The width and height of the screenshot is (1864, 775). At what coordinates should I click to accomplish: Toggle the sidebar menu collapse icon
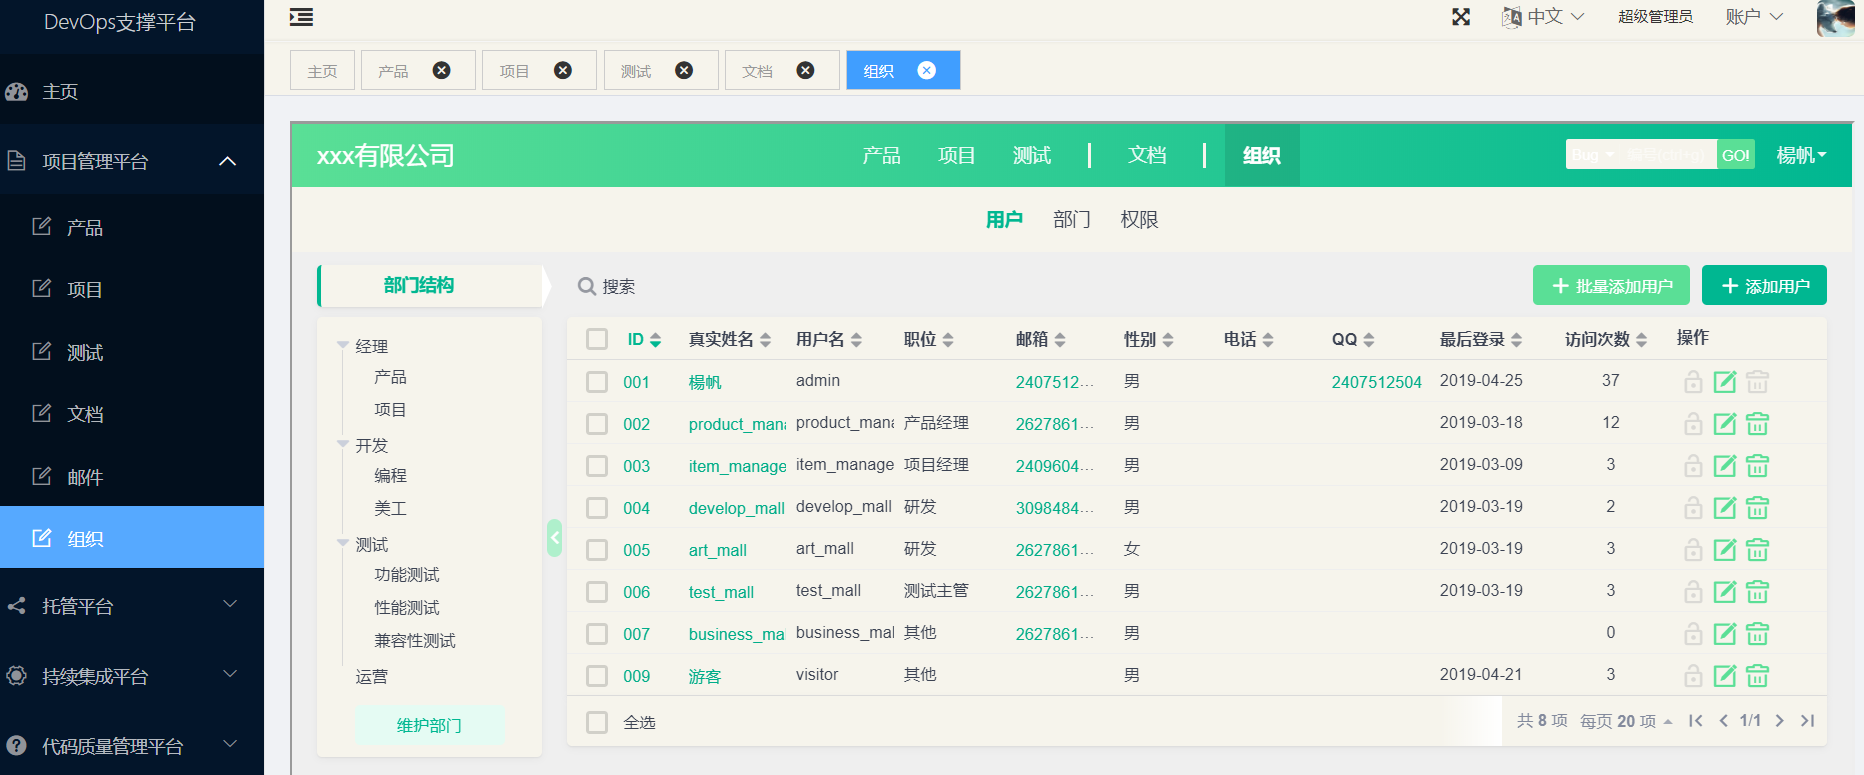[x=301, y=17]
